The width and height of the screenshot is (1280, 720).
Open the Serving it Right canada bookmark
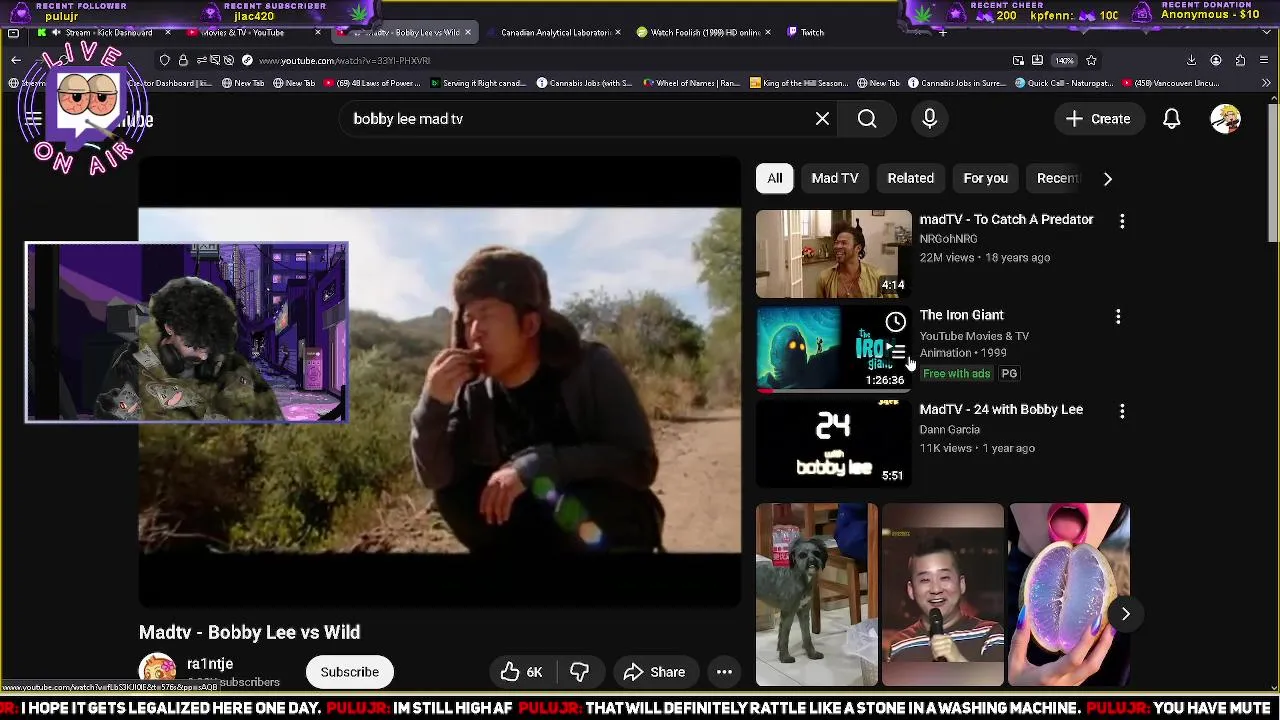point(476,83)
